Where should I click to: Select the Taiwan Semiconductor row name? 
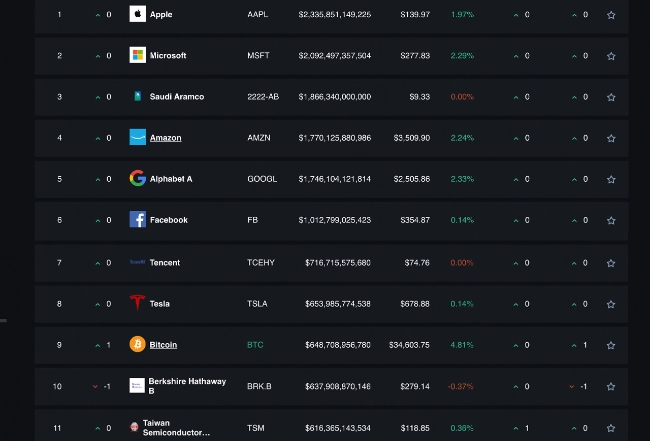pos(176,428)
